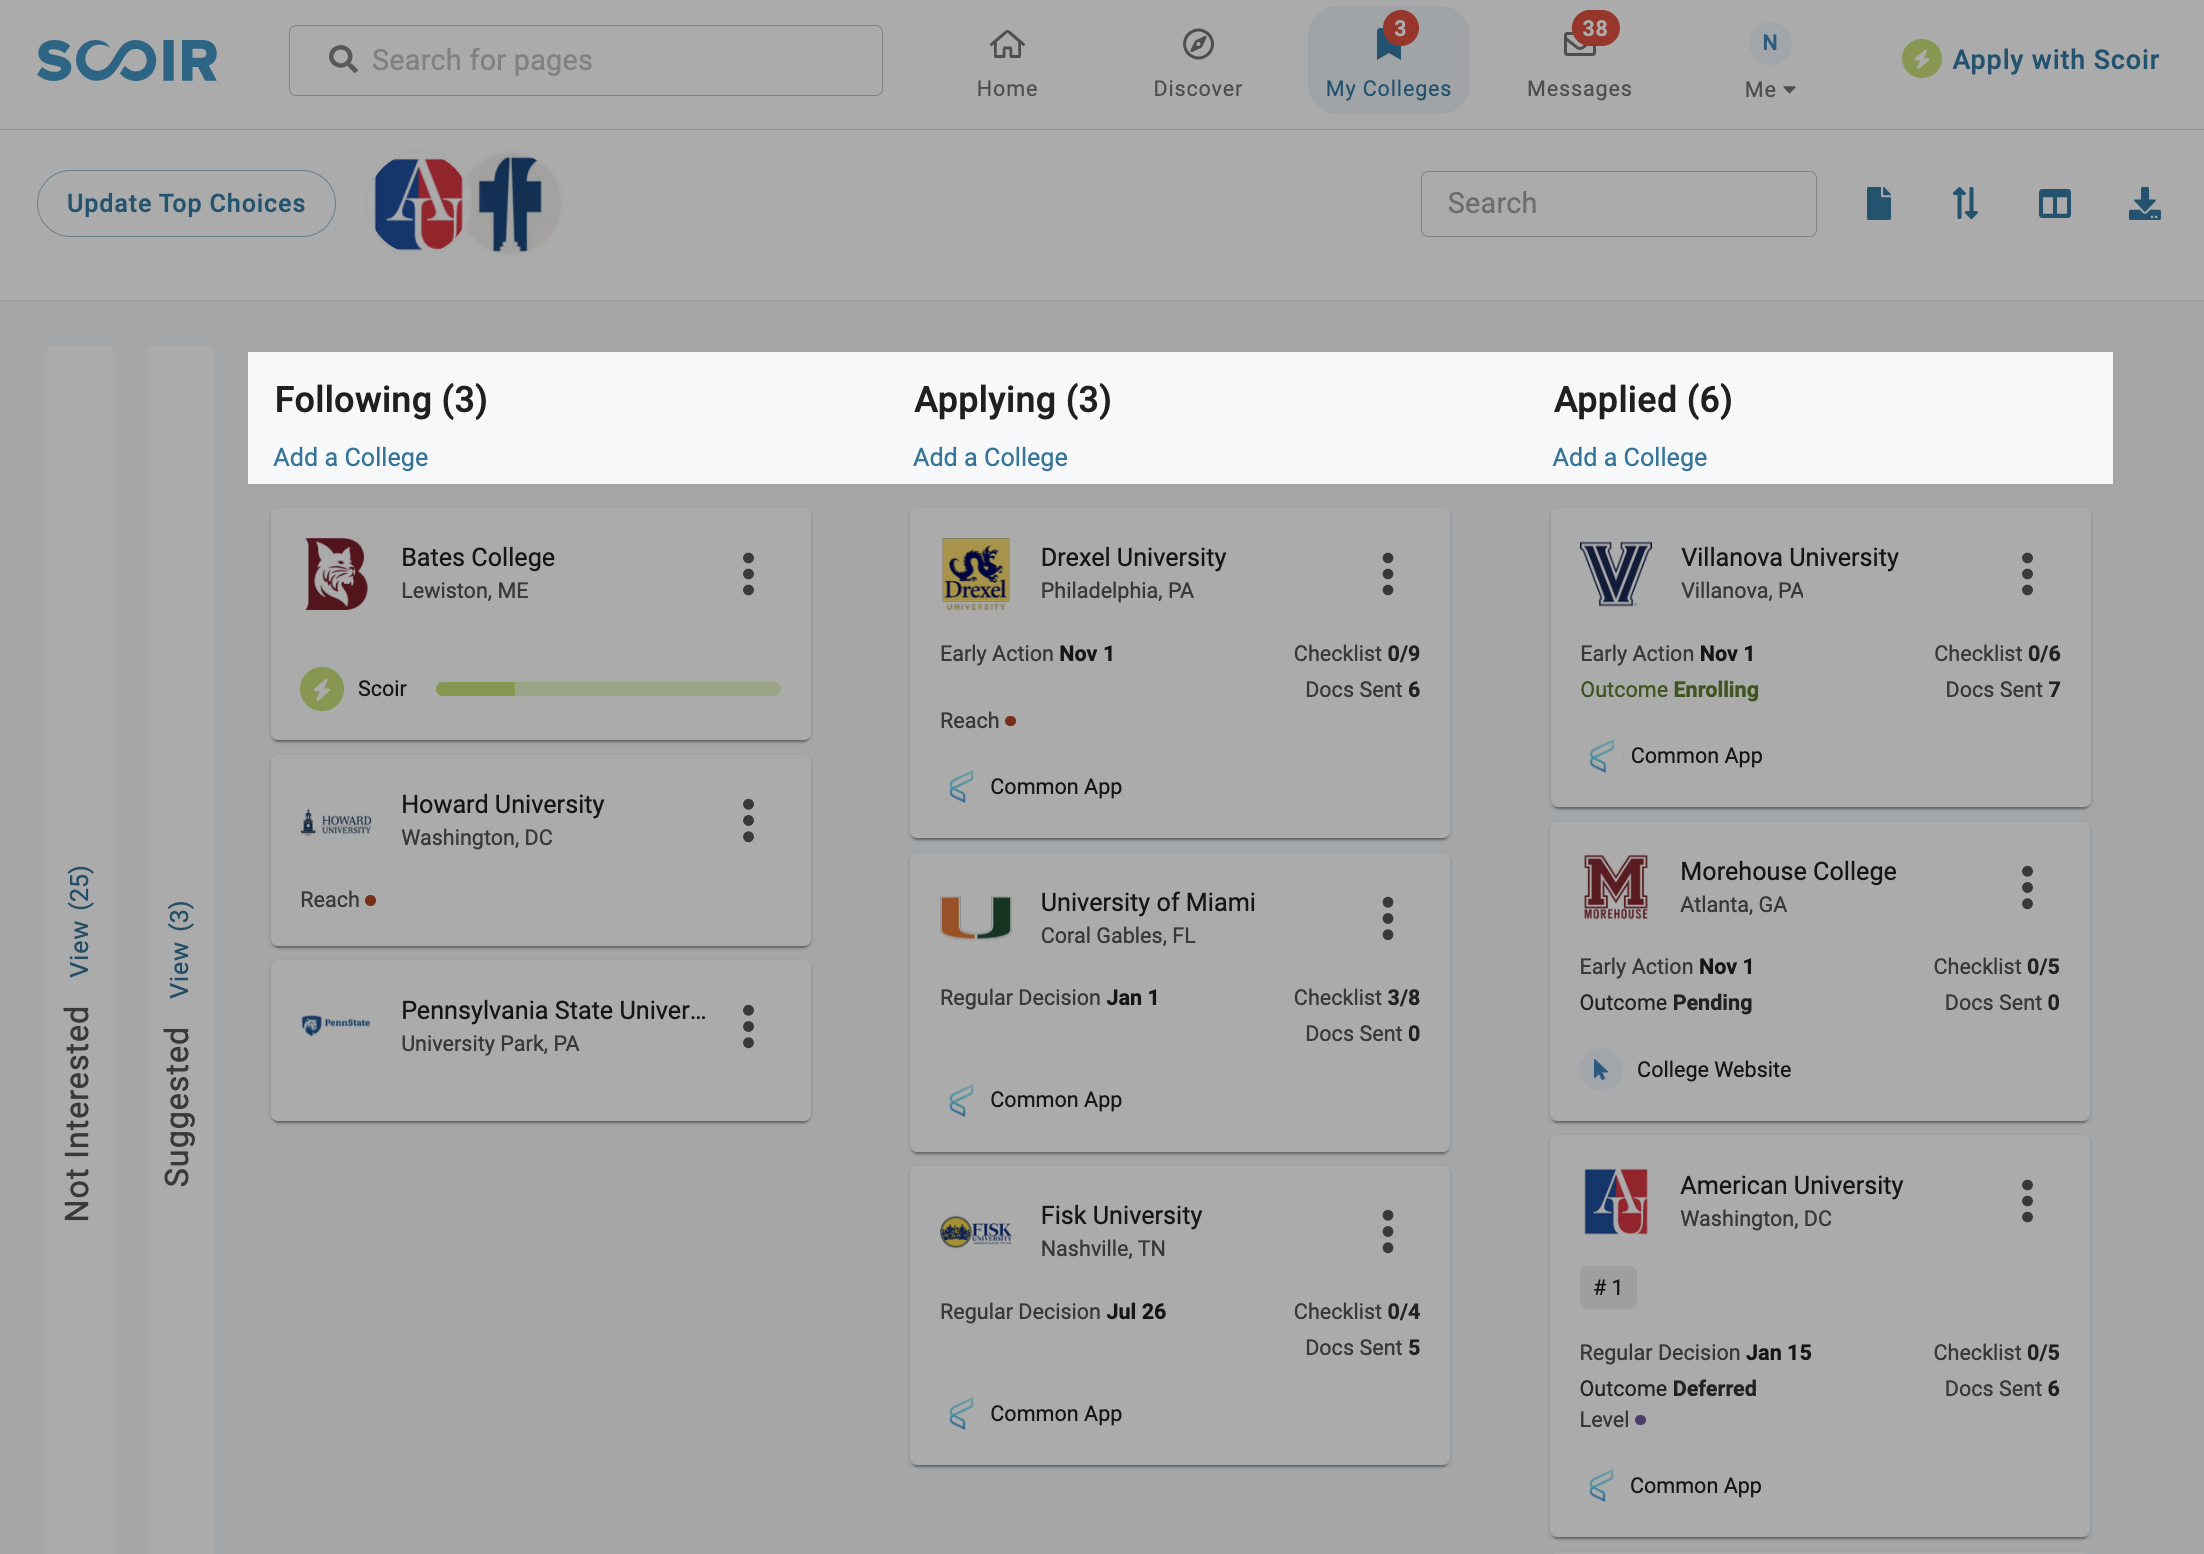Click Add a College under Applying
The width and height of the screenshot is (2204, 1554).
pyautogui.click(x=990, y=457)
